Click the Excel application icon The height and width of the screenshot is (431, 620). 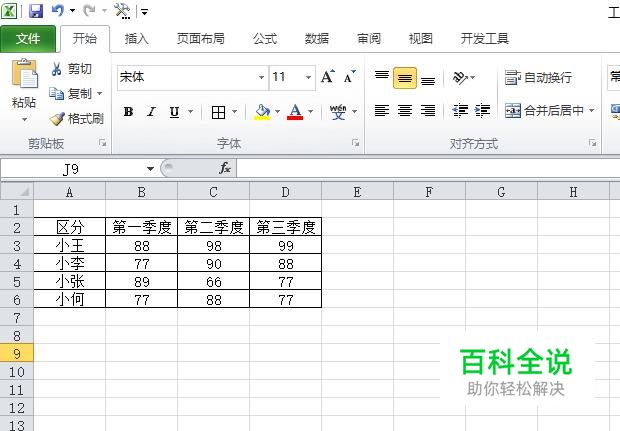click(x=9, y=11)
